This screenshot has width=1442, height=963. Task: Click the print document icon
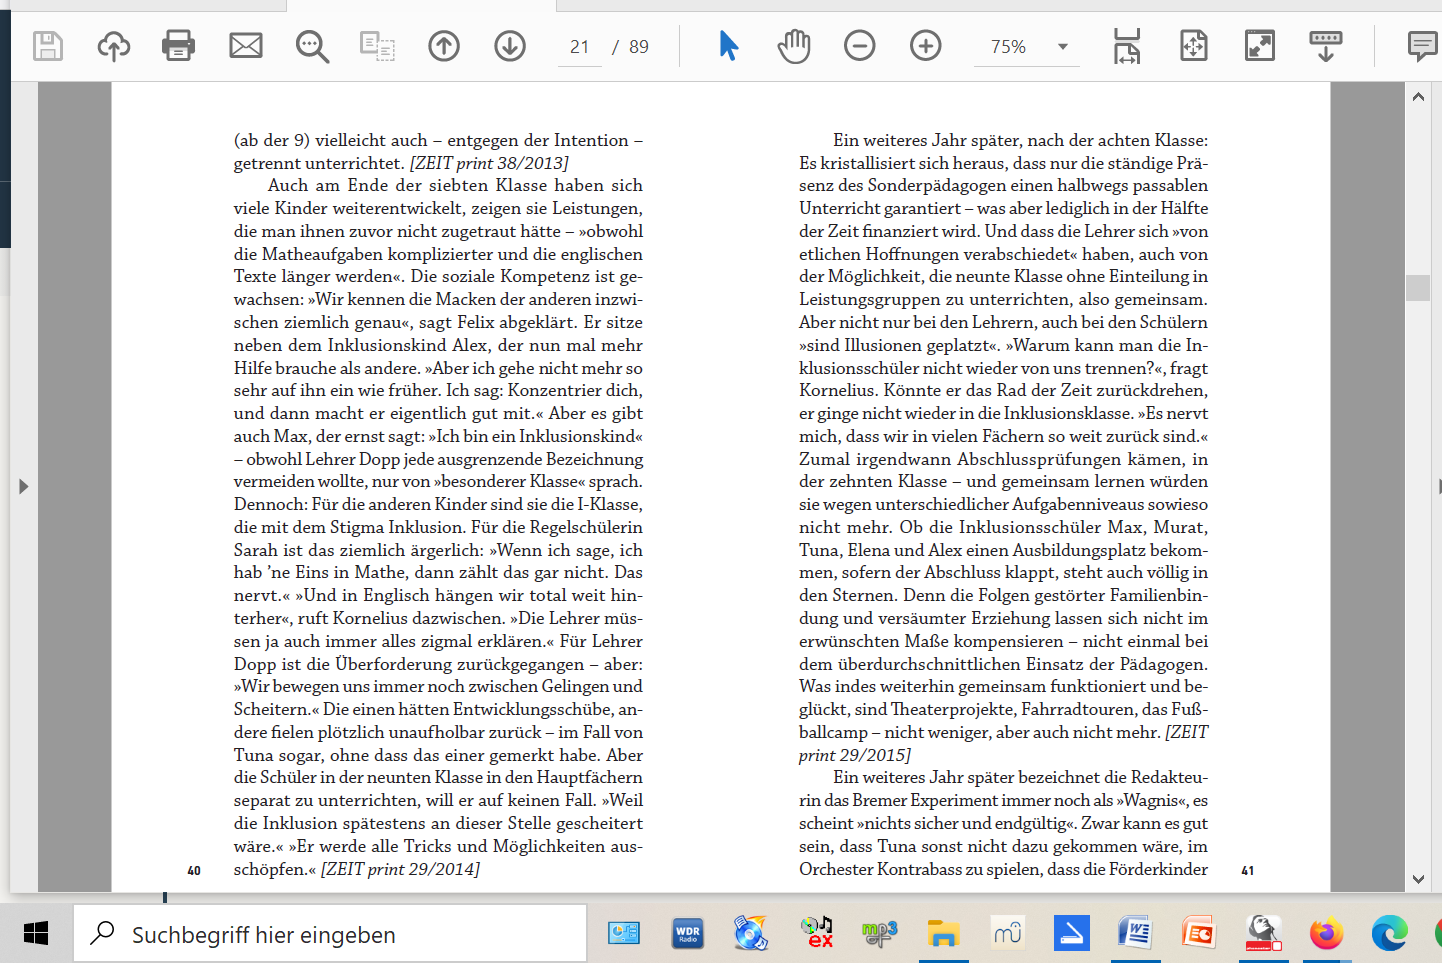coord(178,46)
